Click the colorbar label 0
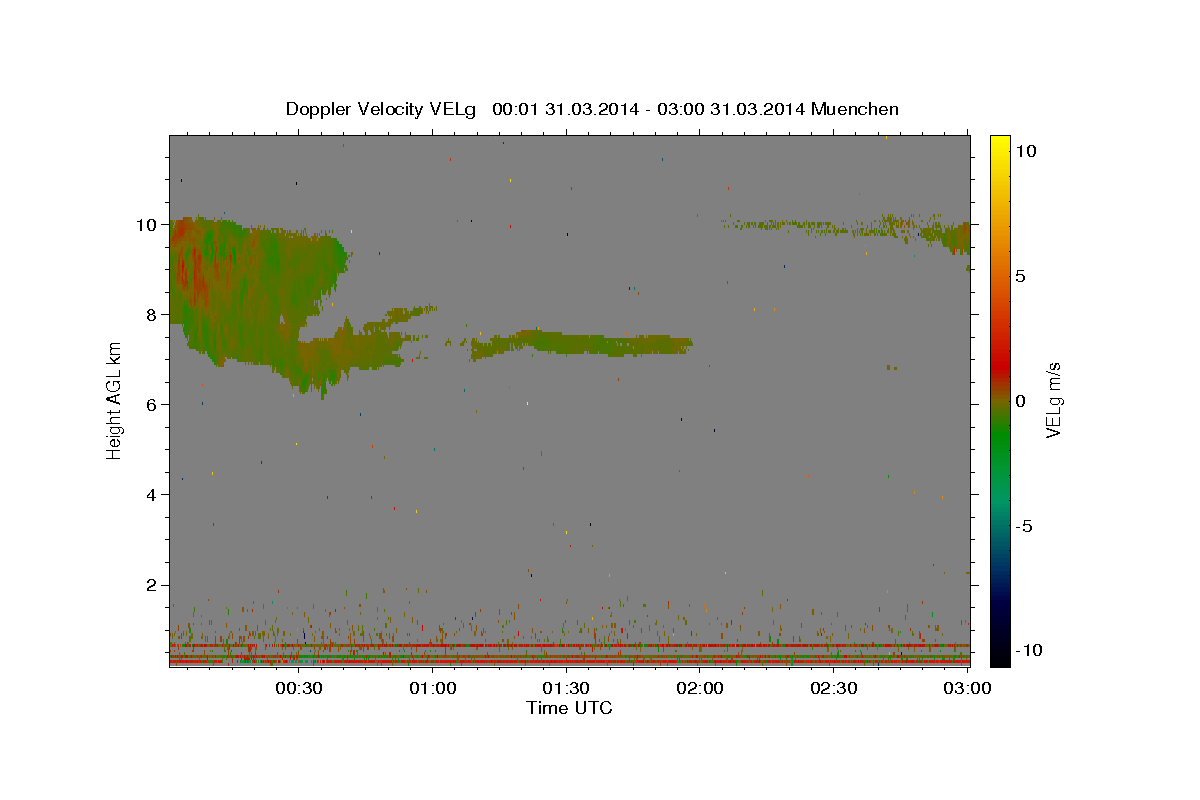 tap(1021, 401)
